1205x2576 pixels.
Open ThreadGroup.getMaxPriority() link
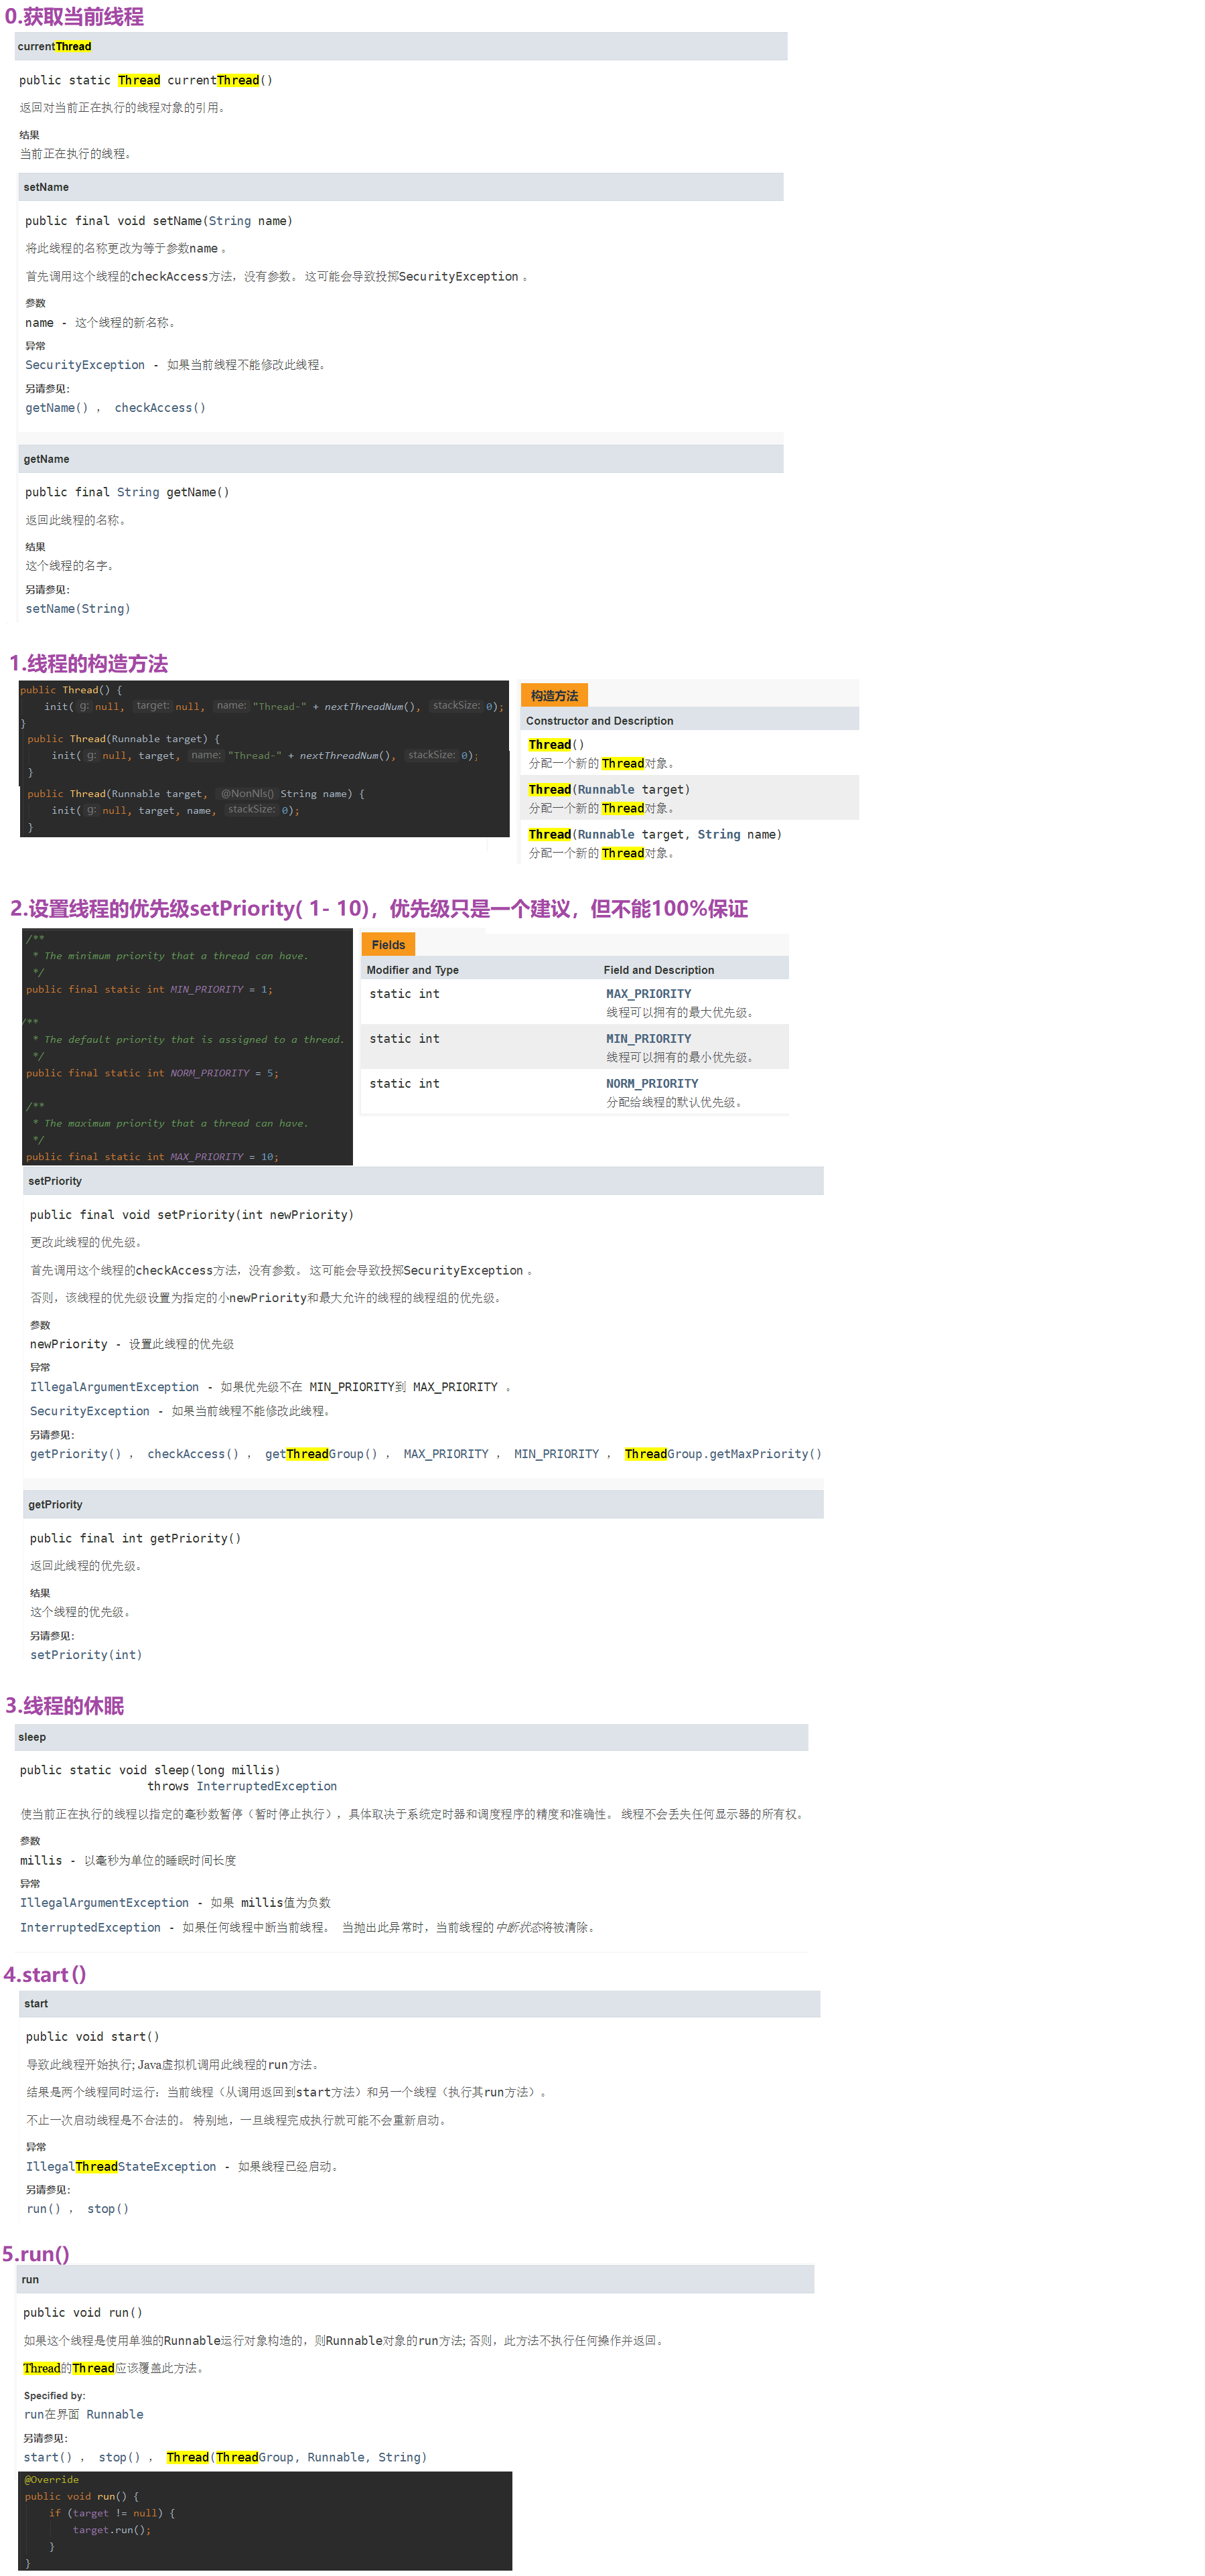click(722, 1455)
